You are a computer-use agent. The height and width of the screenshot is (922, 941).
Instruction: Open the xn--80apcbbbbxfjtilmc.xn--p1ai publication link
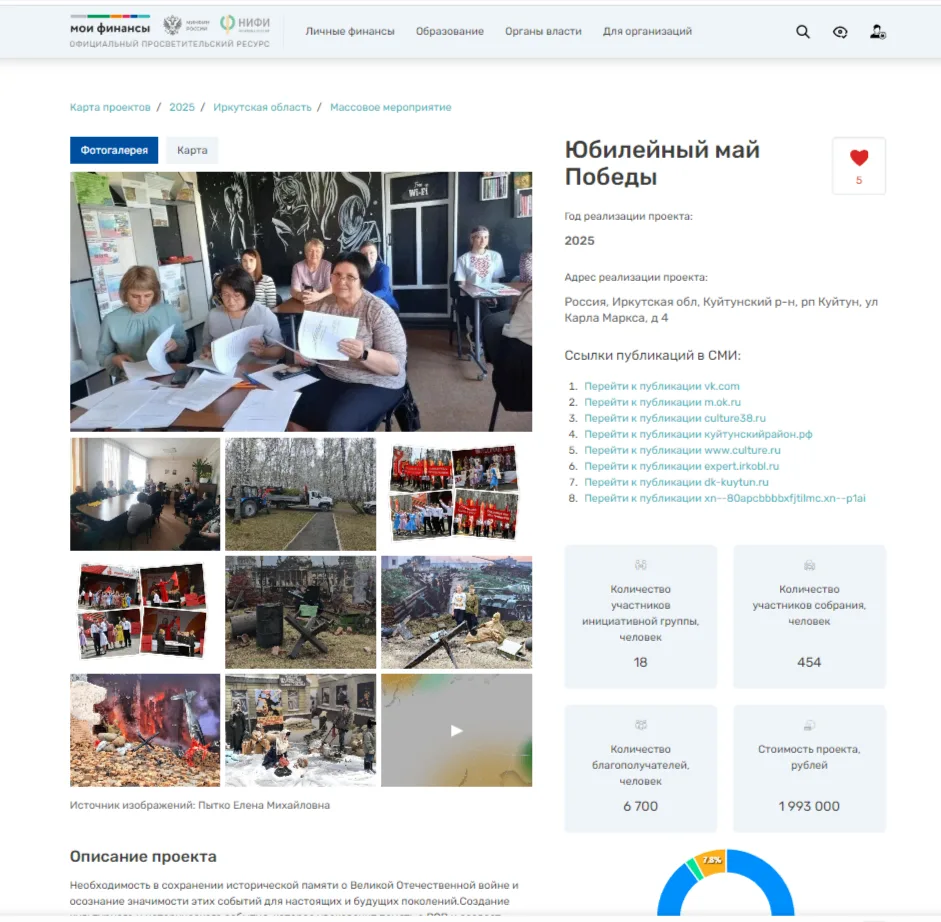725,498
